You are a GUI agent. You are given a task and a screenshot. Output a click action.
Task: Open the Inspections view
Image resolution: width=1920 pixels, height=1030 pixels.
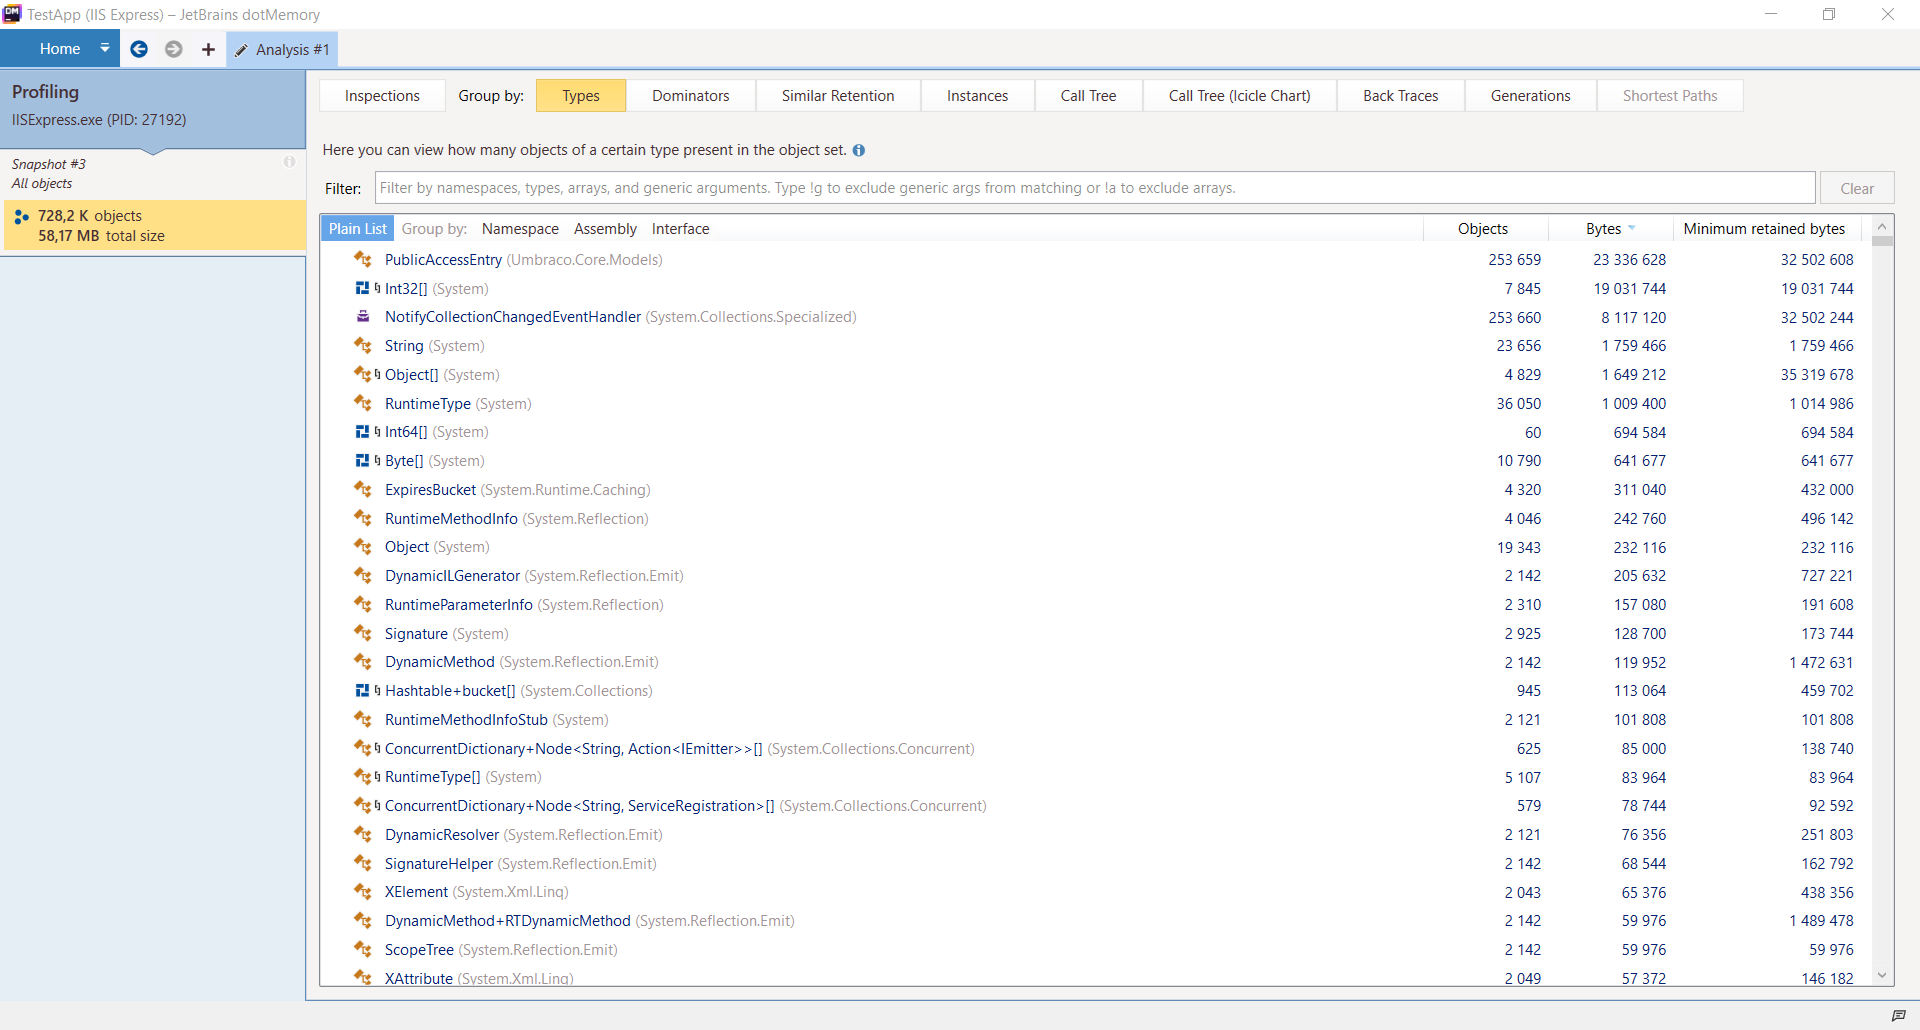coord(381,95)
